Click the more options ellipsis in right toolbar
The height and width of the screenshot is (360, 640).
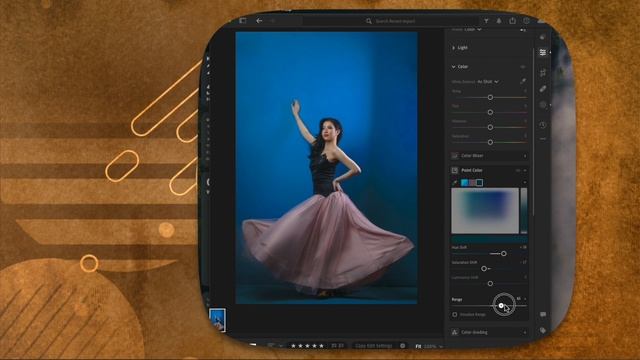coord(543,139)
